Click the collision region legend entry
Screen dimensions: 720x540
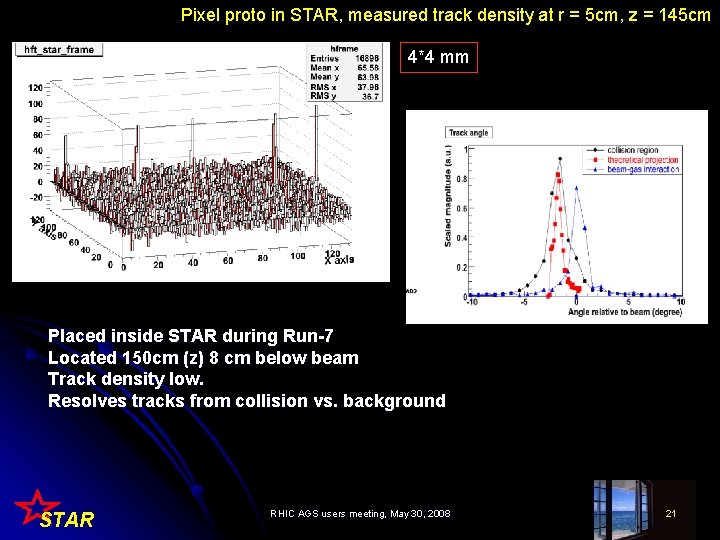624,150
